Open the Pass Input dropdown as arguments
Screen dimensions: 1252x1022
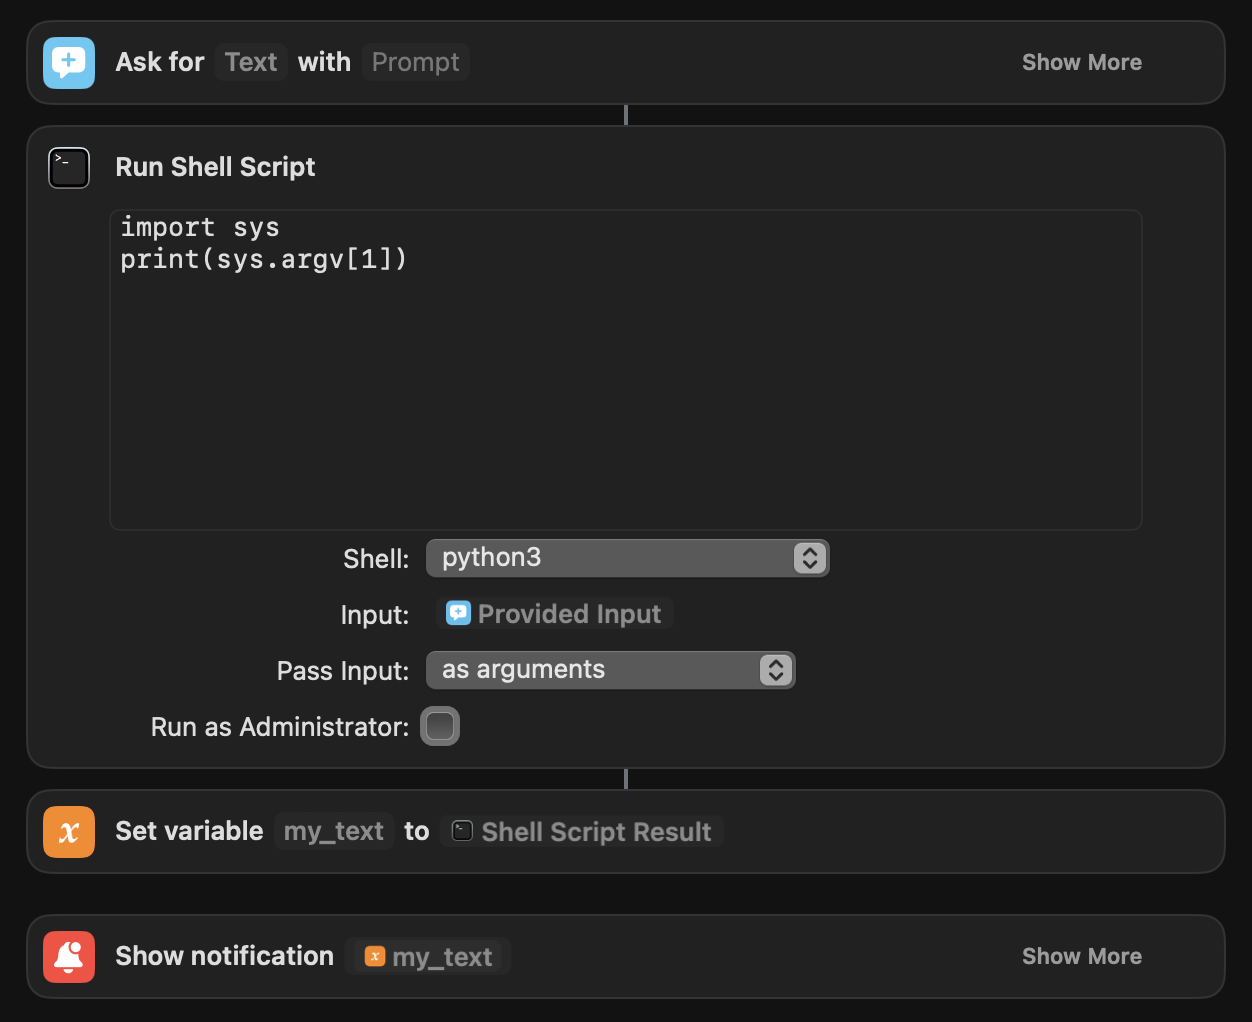click(x=611, y=670)
